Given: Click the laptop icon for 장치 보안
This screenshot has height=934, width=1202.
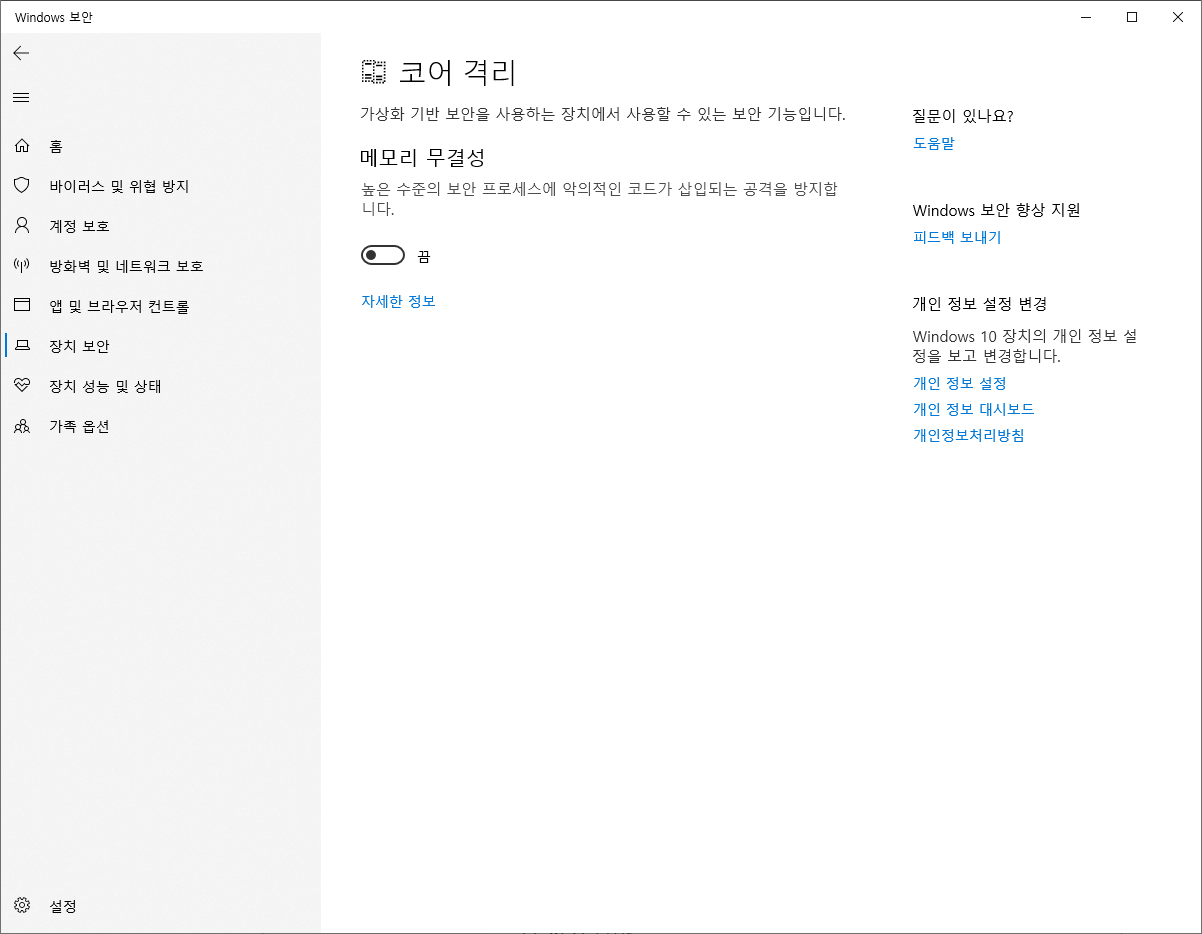Looking at the screenshot, I should (x=22, y=346).
